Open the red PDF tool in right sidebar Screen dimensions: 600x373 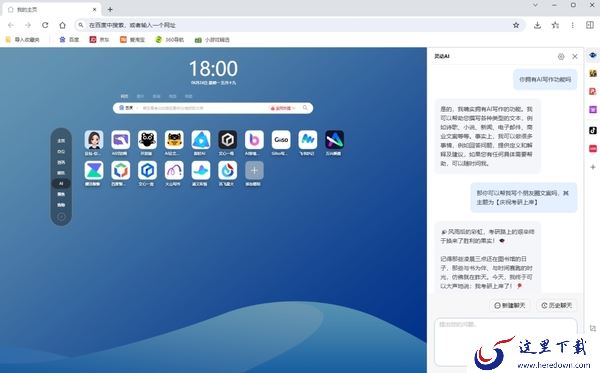click(593, 91)
